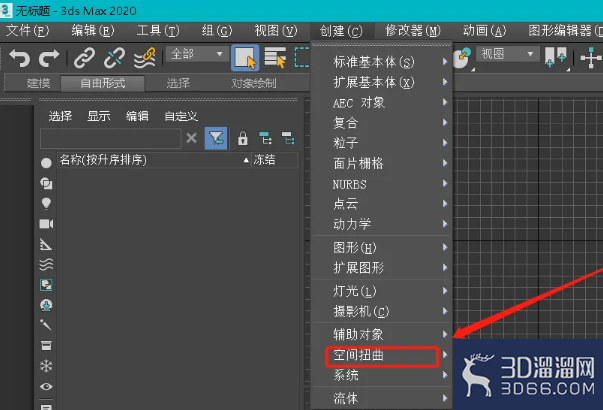Toggle display of containers icon
The height and width of the screenshot is (410, 603).
(x=46, y=346)
